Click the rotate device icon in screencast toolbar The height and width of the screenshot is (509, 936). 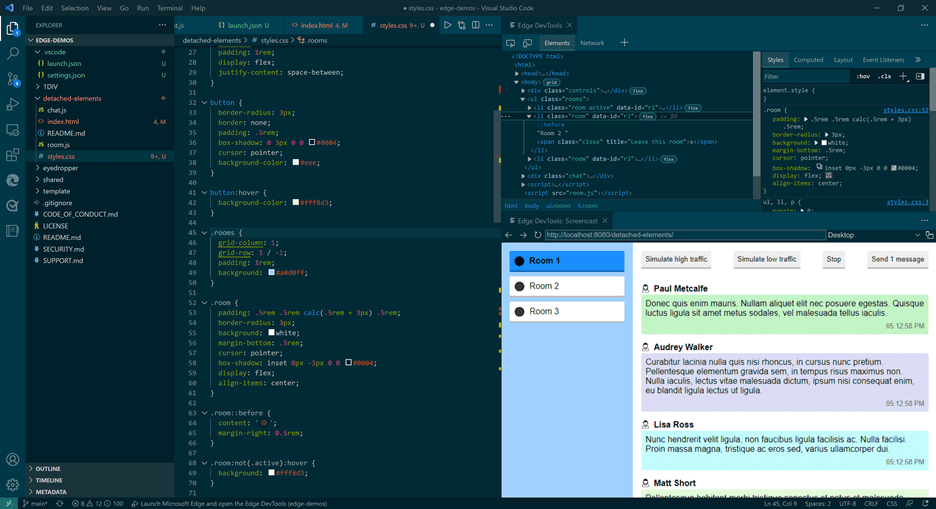click(929, 235)
